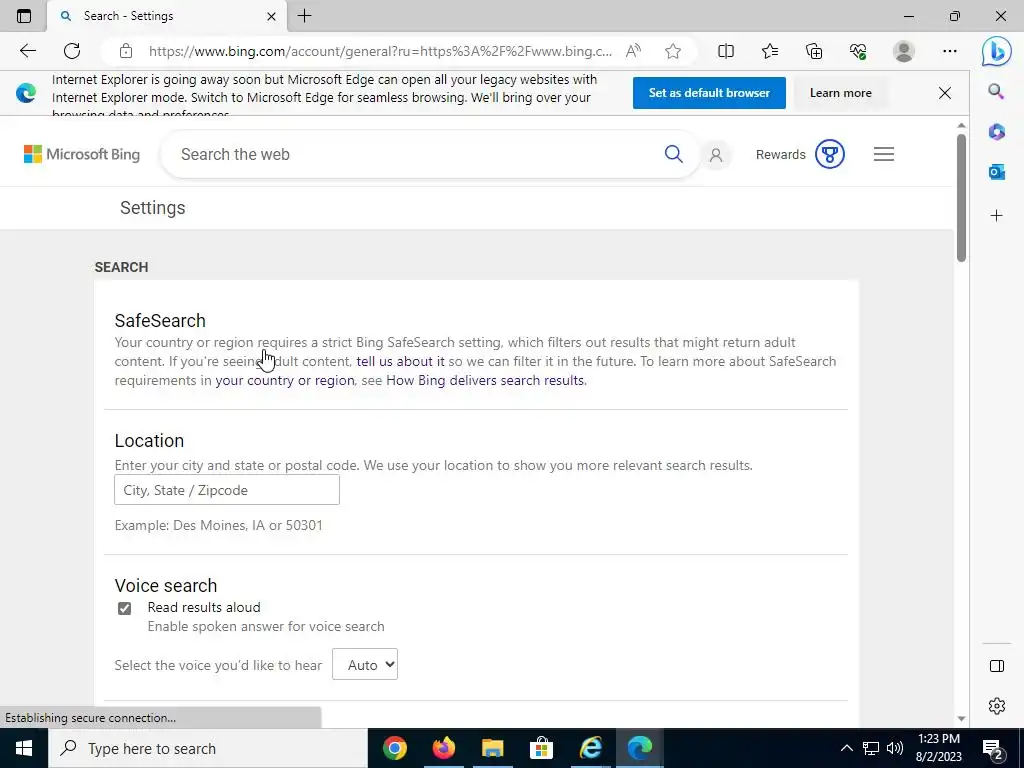Open sidebar search icon
This screenshot has width=1024, height=768.
(996, 91)
